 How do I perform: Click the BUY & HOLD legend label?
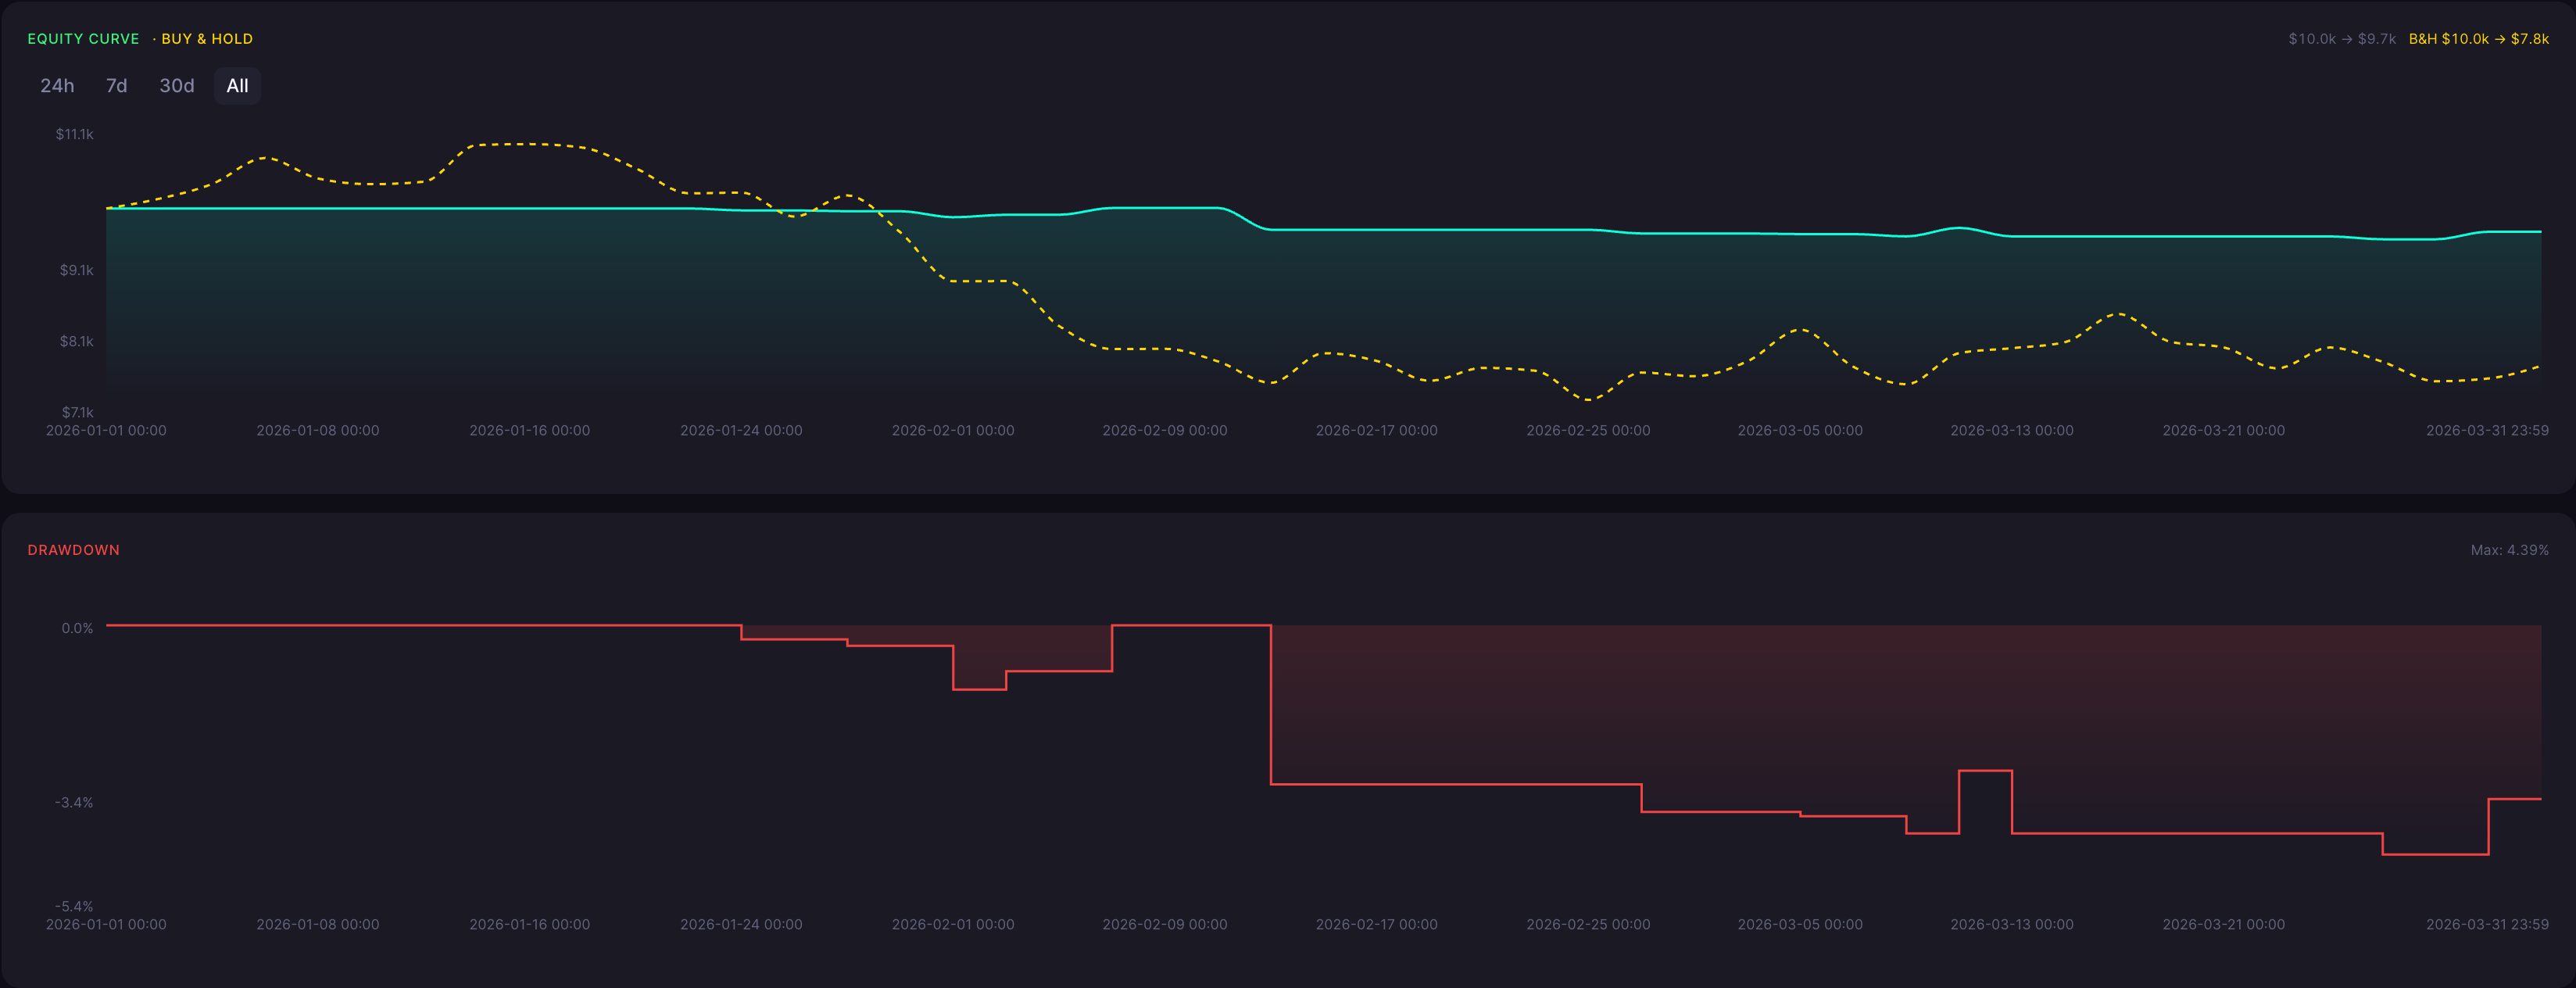coord(207,39)
